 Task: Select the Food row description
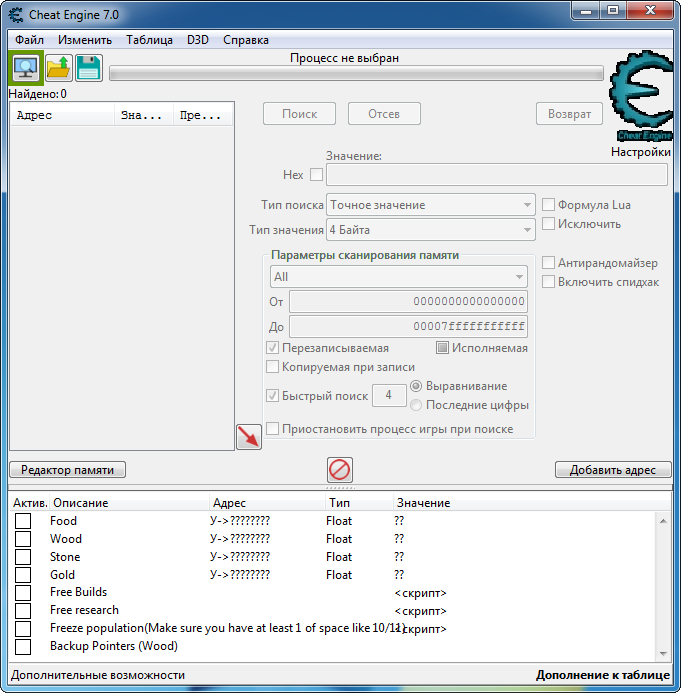click(x=63, y=521)
